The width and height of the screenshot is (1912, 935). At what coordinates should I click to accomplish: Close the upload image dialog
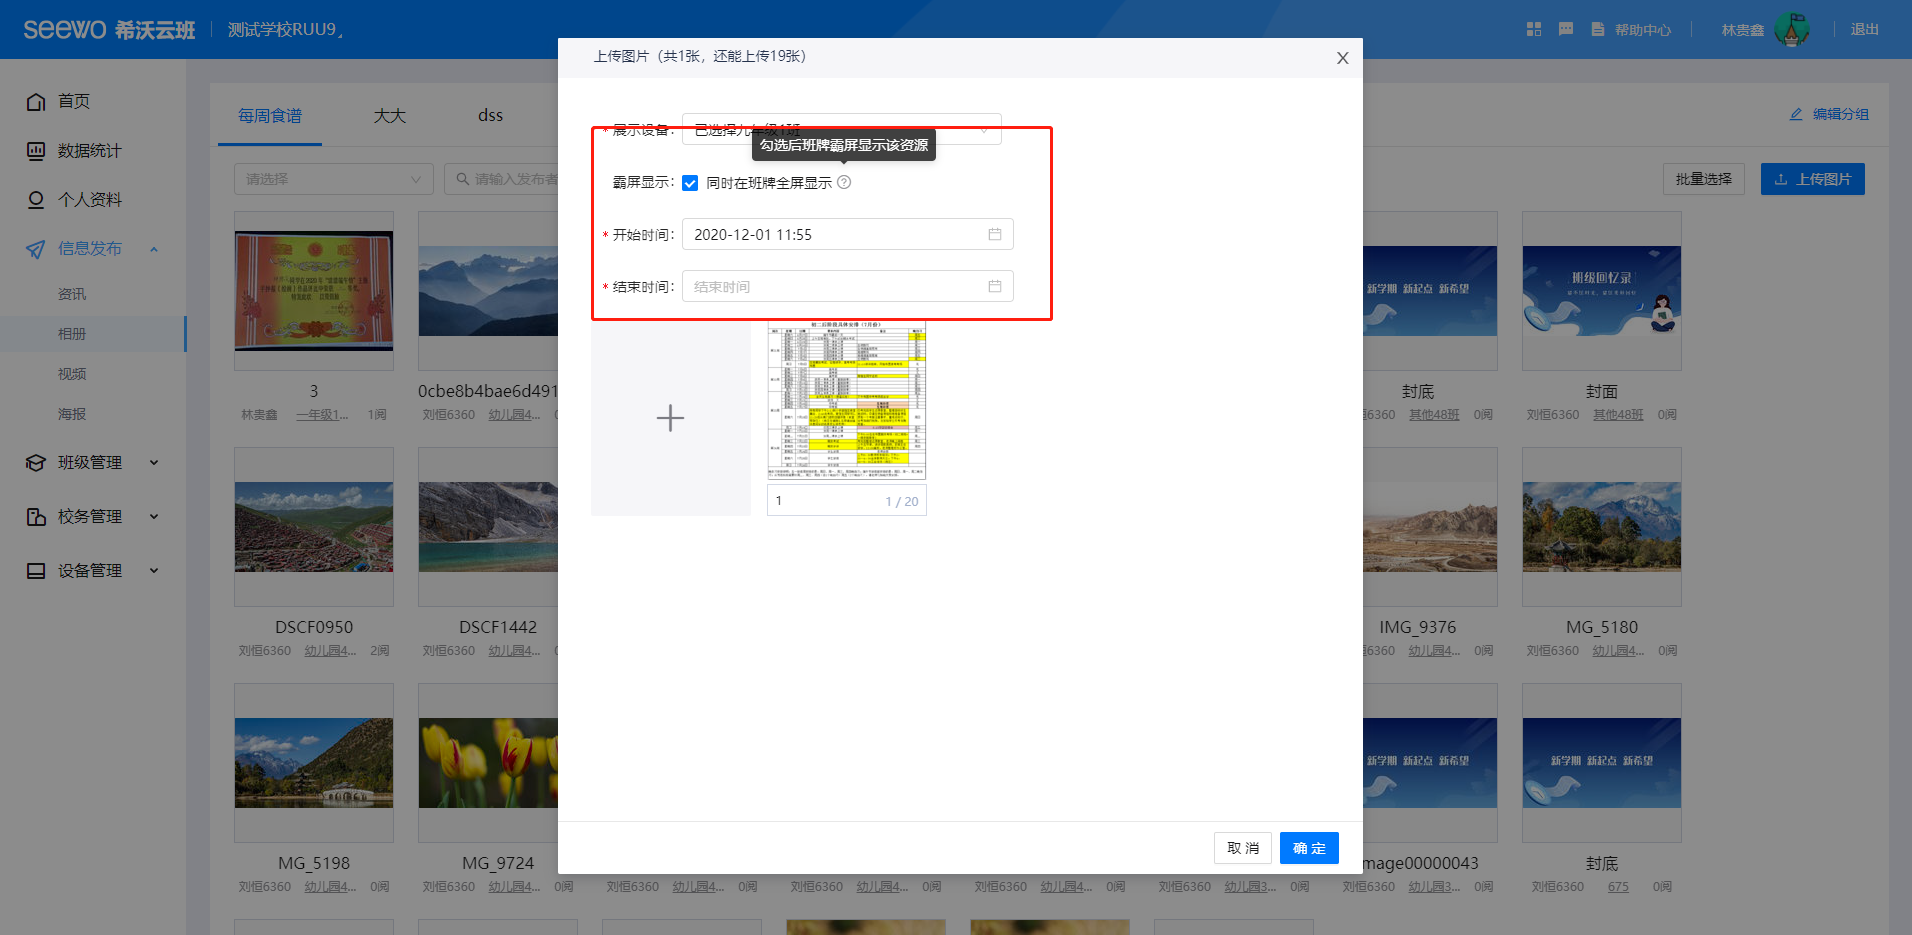pyautogui.click(x=1342, y=58)
